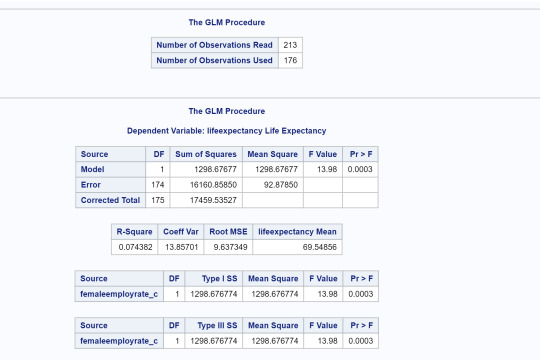
Task: Click the Corrected Total value 17459.53527
Action: coord(213,200)
